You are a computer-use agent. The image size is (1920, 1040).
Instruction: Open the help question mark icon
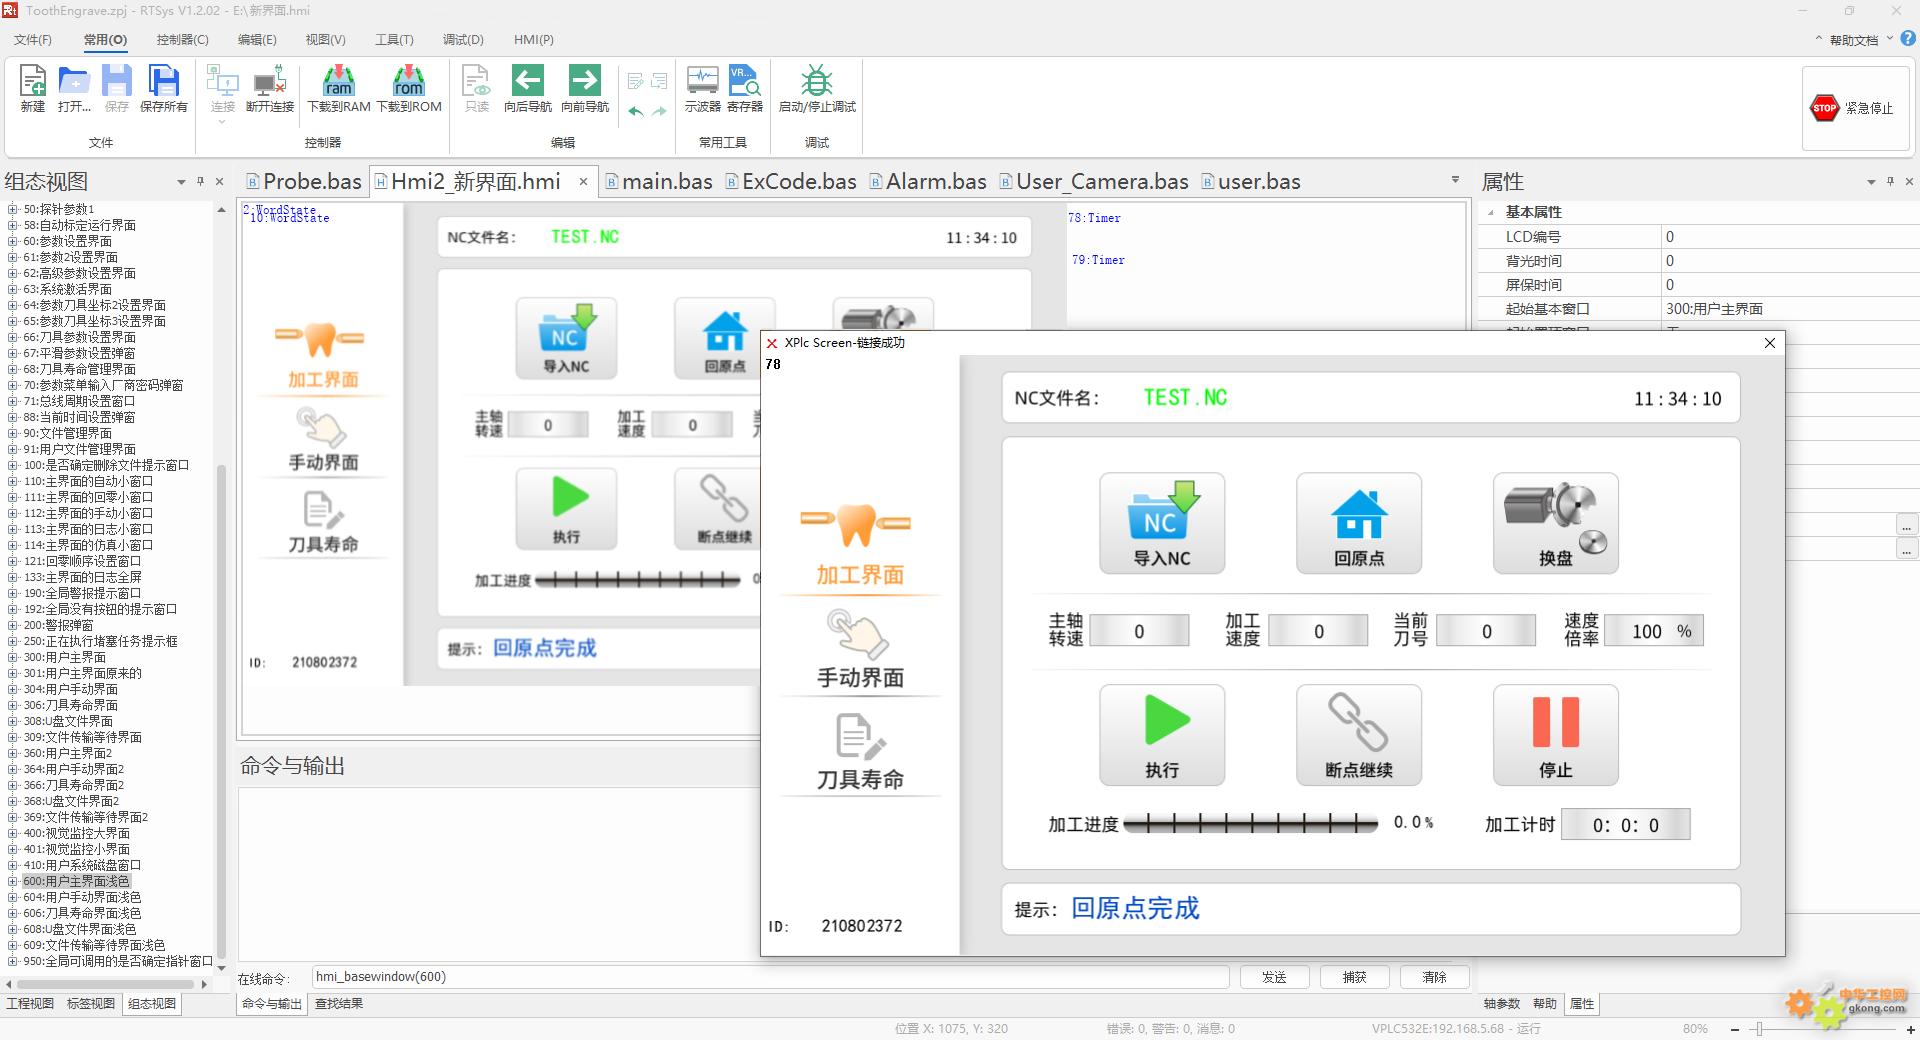1907,38
